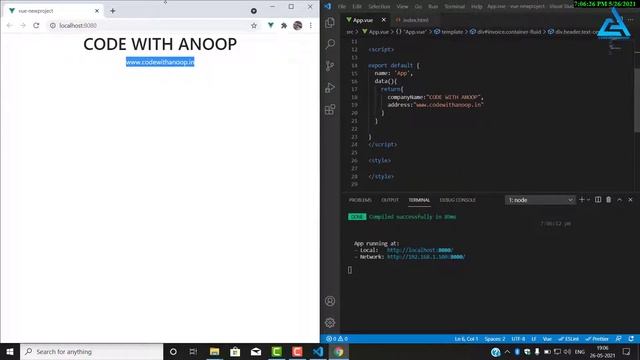Open the Selection menu in VS Code
The image size is (640, 360).
pyautogui.click(x=379, y=6)
